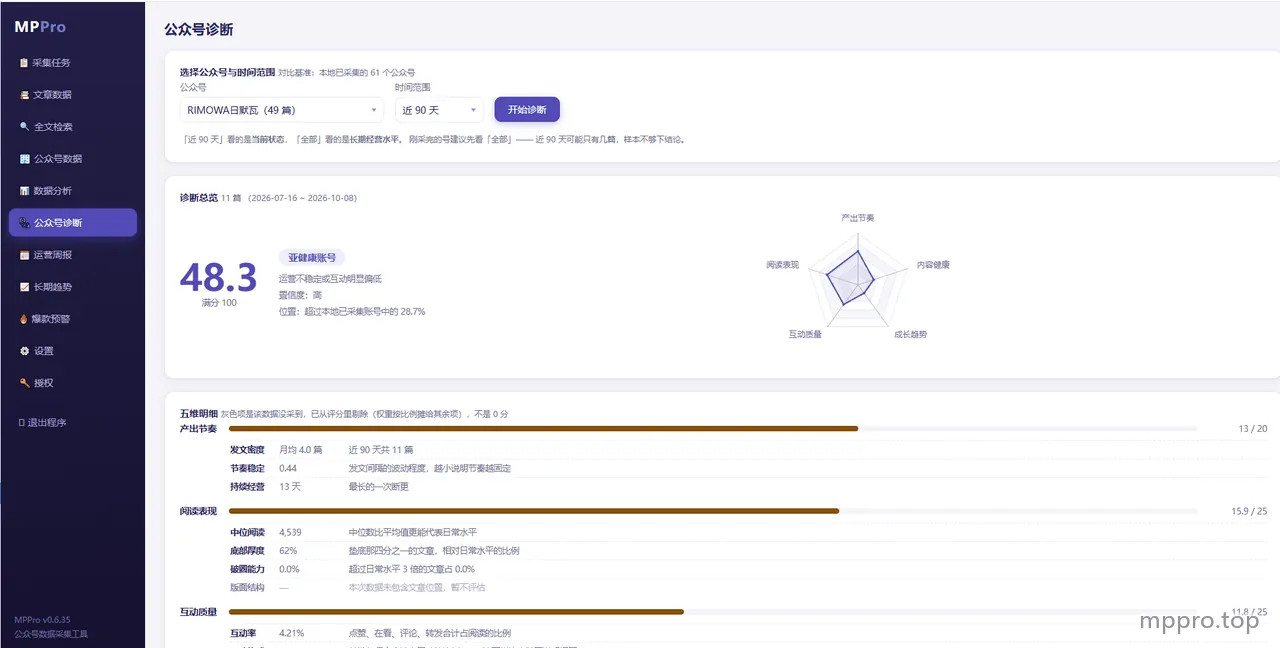Click the 运营周报 calendar icon
The image size is (1280, 648).
[x=24, y=255]
